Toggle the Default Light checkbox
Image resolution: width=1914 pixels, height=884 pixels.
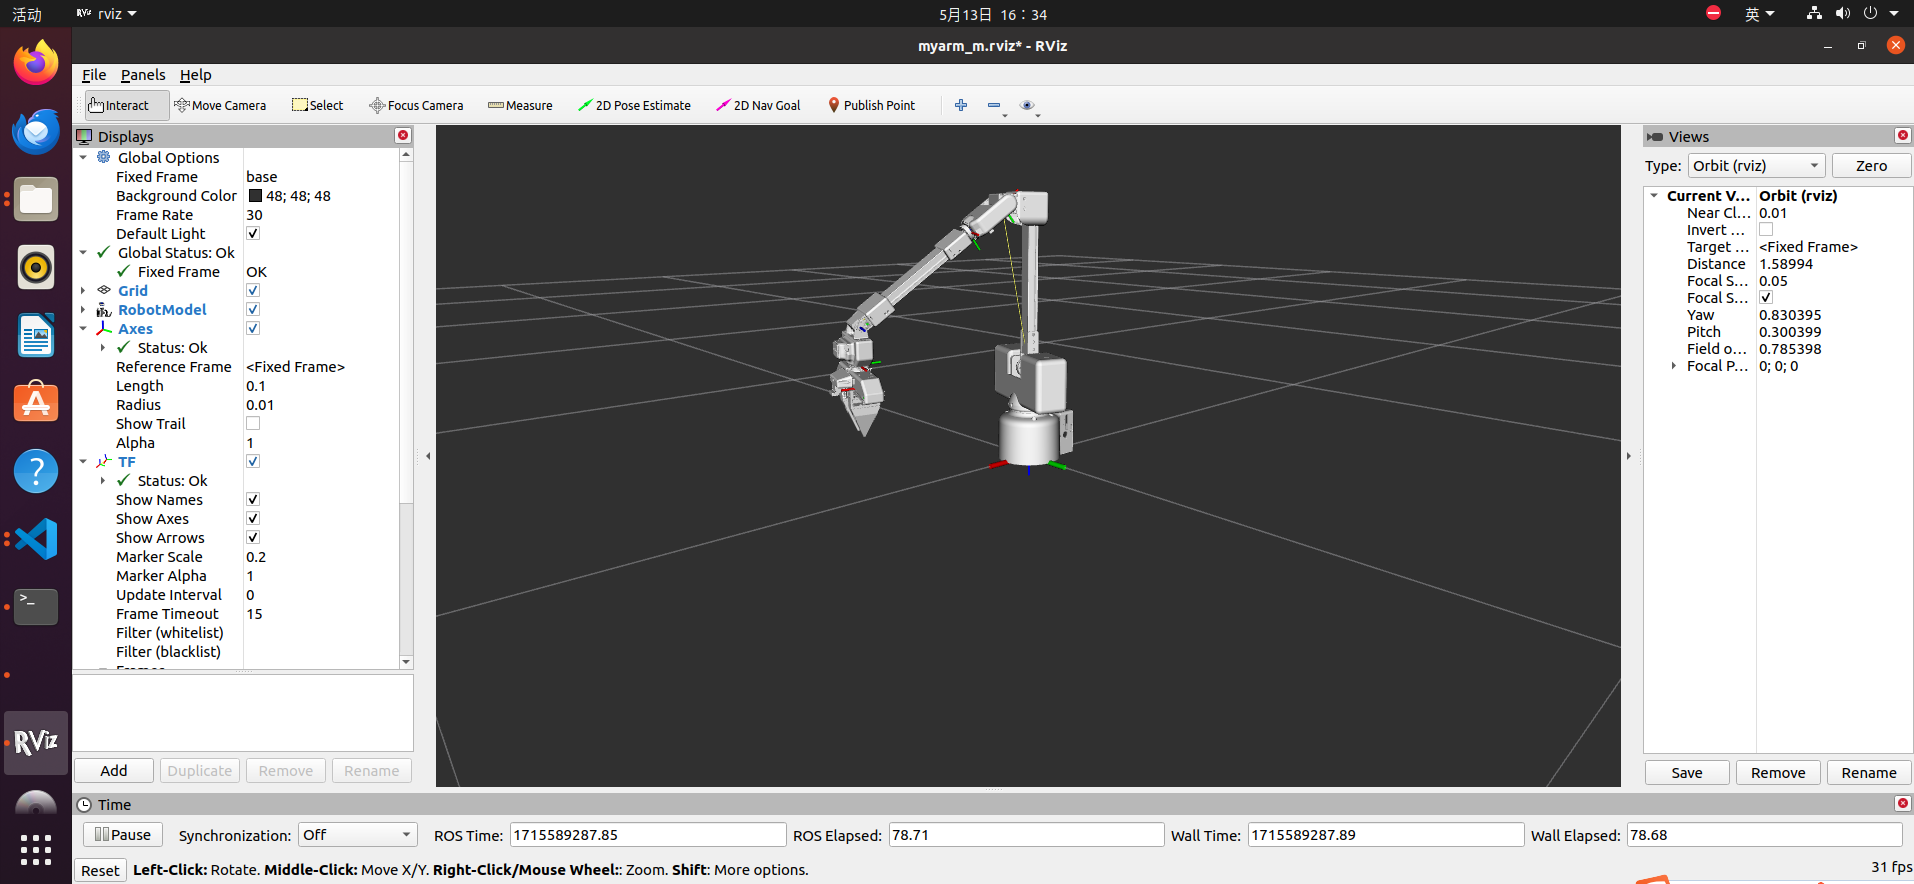pyautogui.click(x=253, y=234)
